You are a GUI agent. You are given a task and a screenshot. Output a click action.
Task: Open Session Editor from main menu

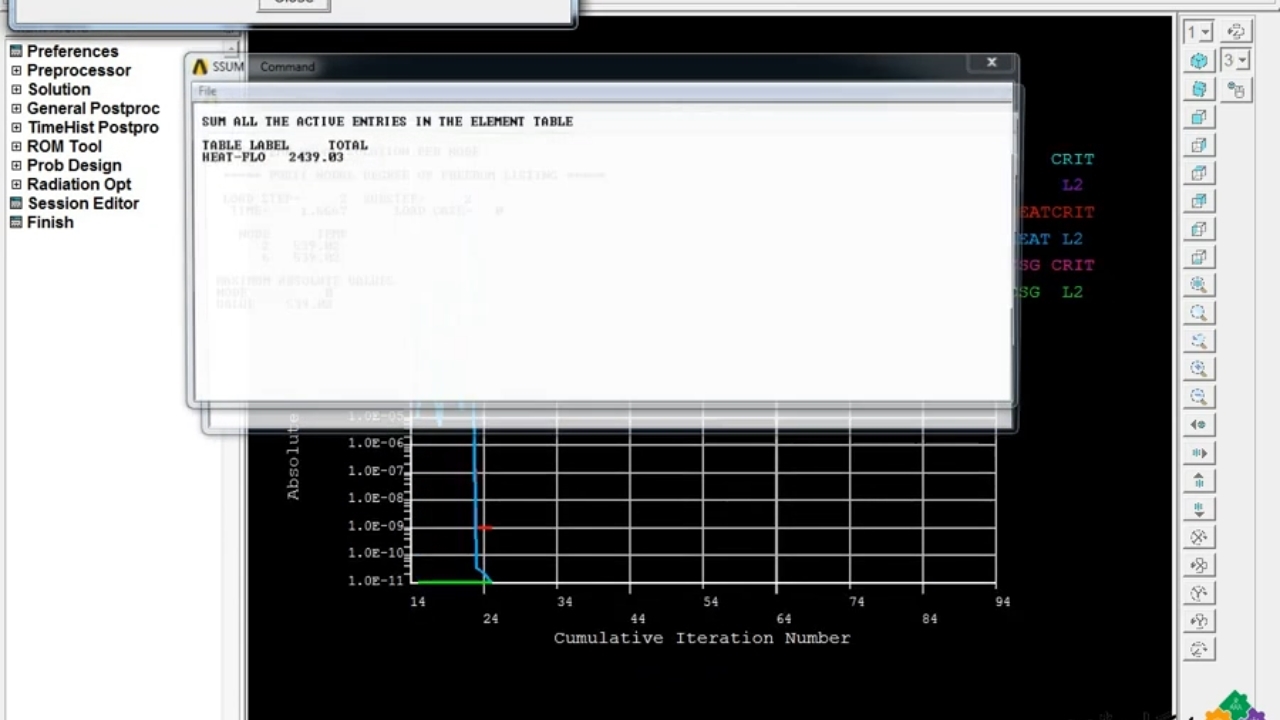83,204
